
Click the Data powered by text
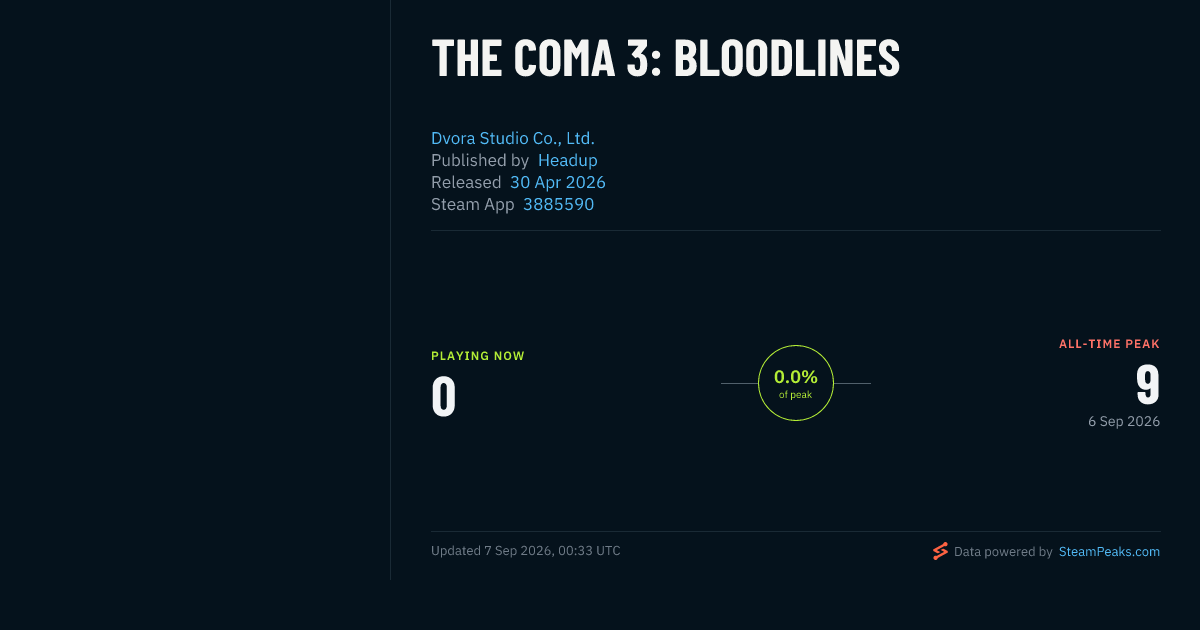(1003, 551)
